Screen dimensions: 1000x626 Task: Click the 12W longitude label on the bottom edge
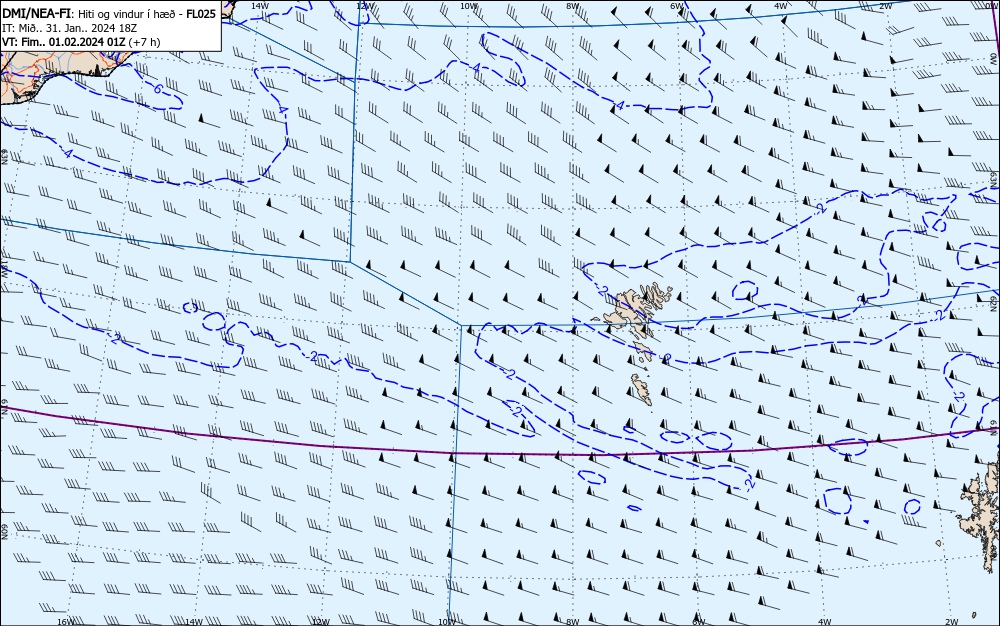click(x=321, y=622)
